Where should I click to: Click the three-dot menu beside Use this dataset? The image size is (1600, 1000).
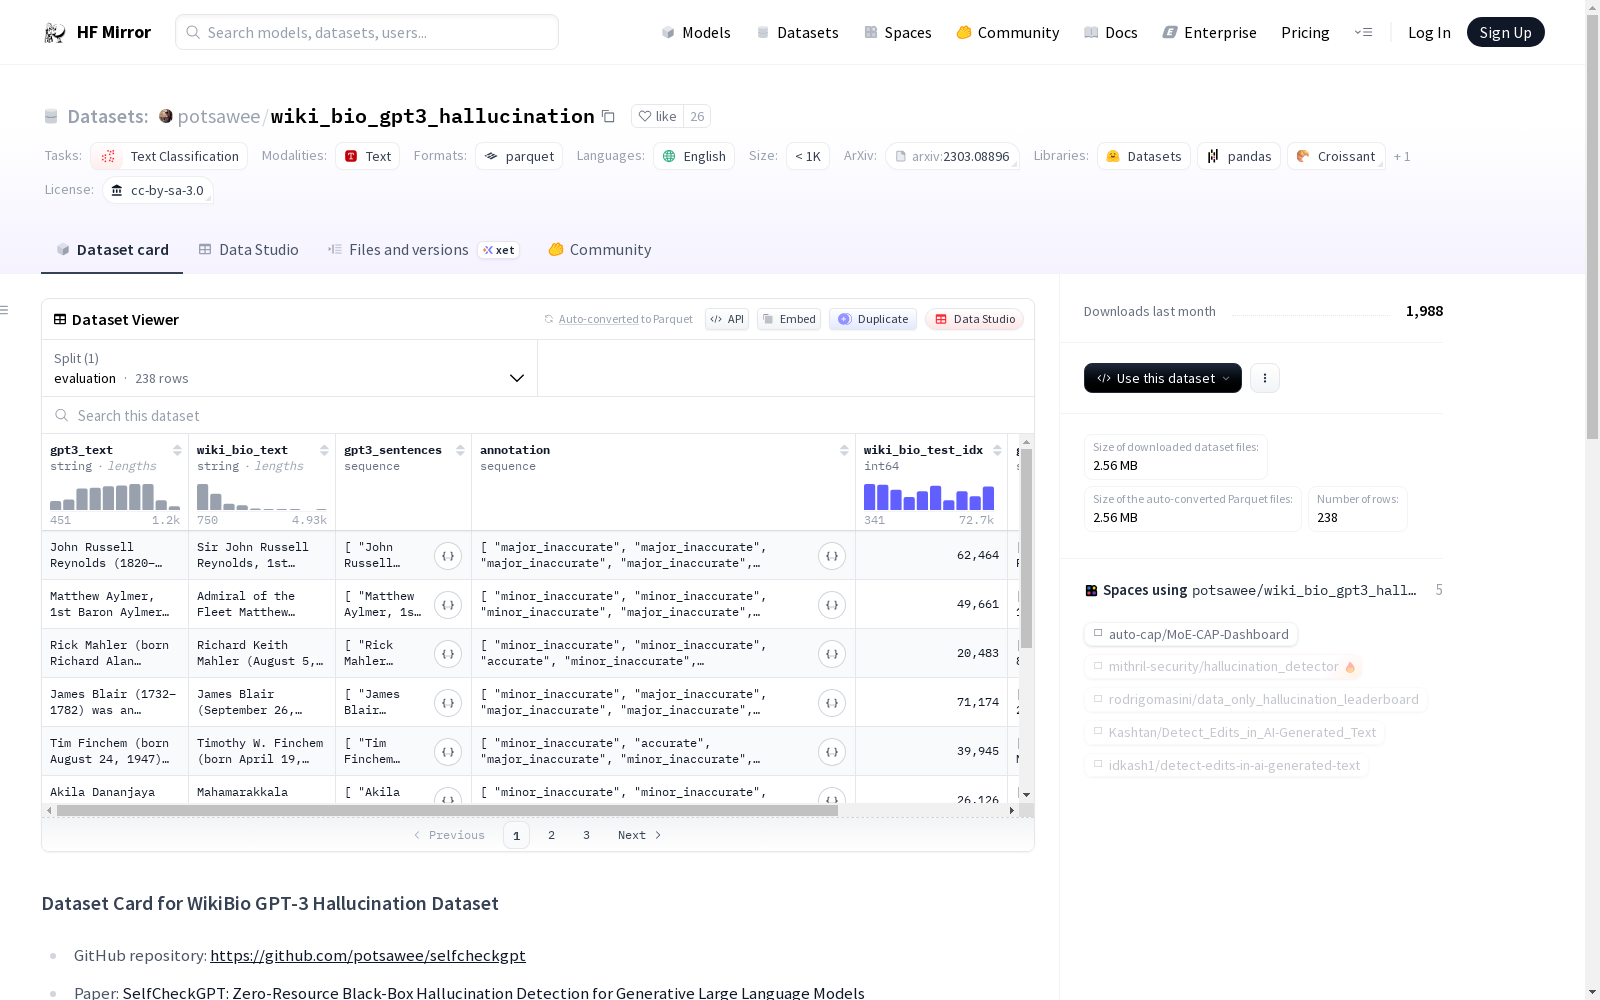(x=1265, y=378)
